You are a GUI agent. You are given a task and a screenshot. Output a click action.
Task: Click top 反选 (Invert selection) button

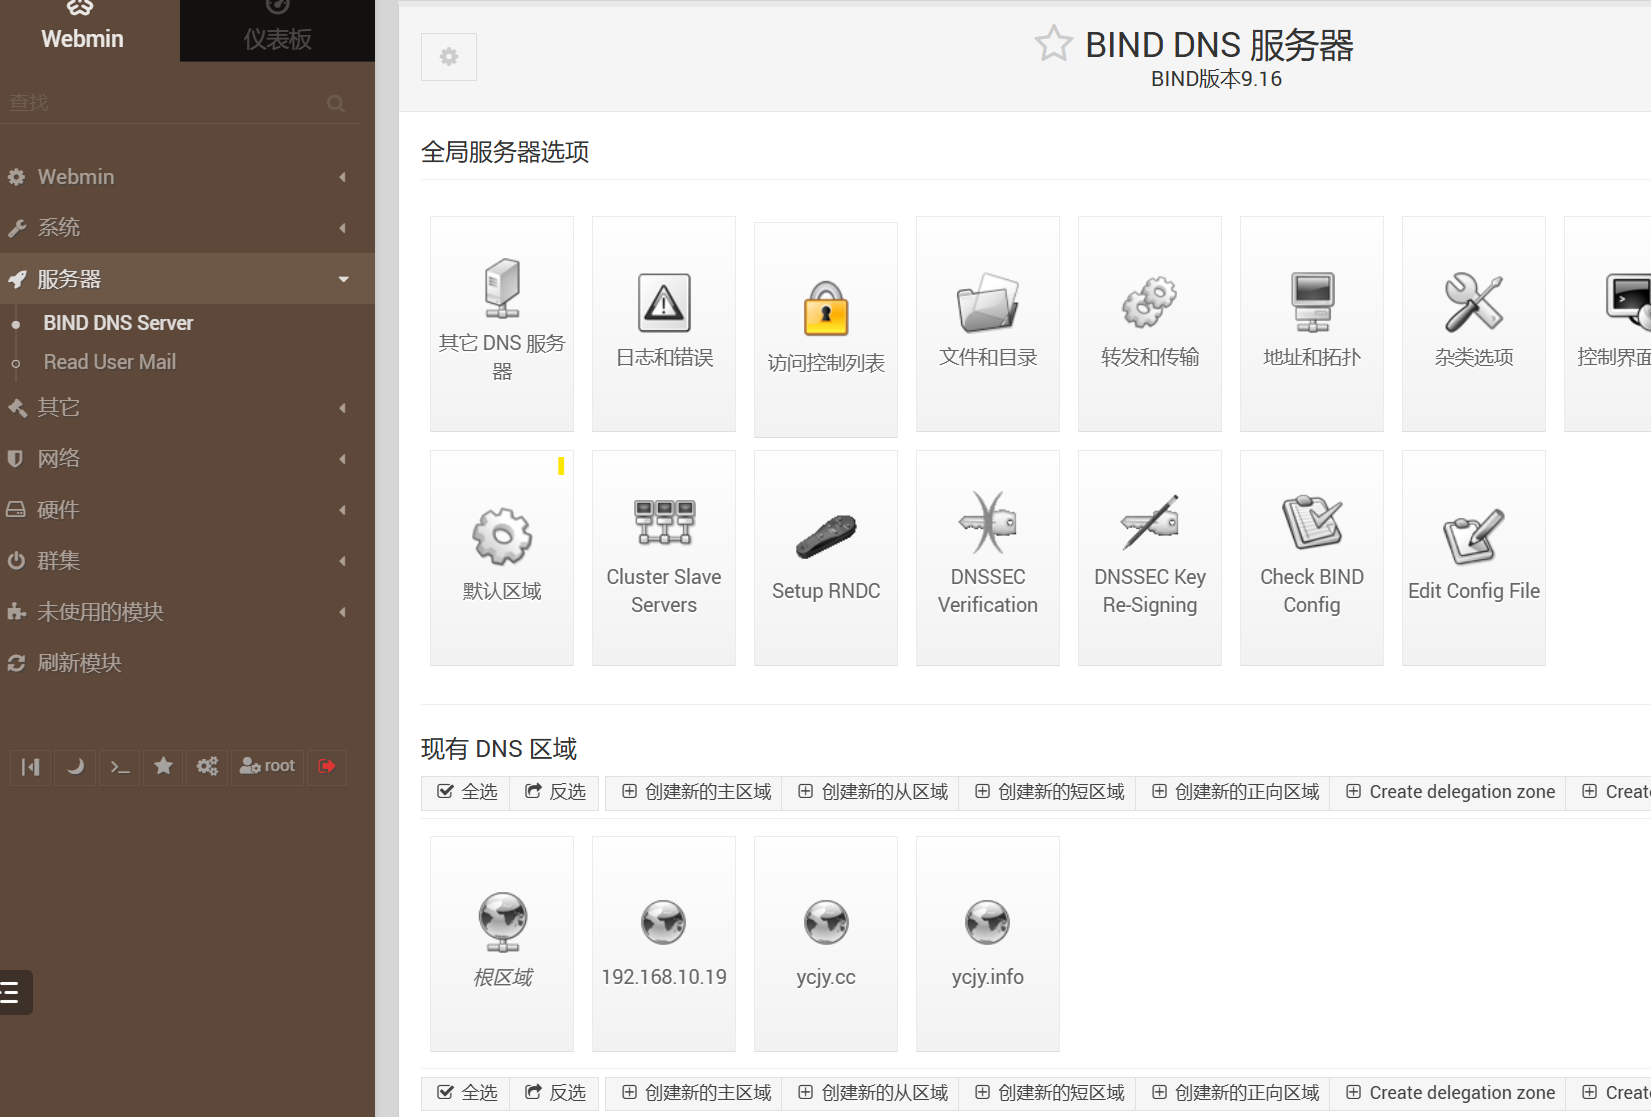click(555, 792)
